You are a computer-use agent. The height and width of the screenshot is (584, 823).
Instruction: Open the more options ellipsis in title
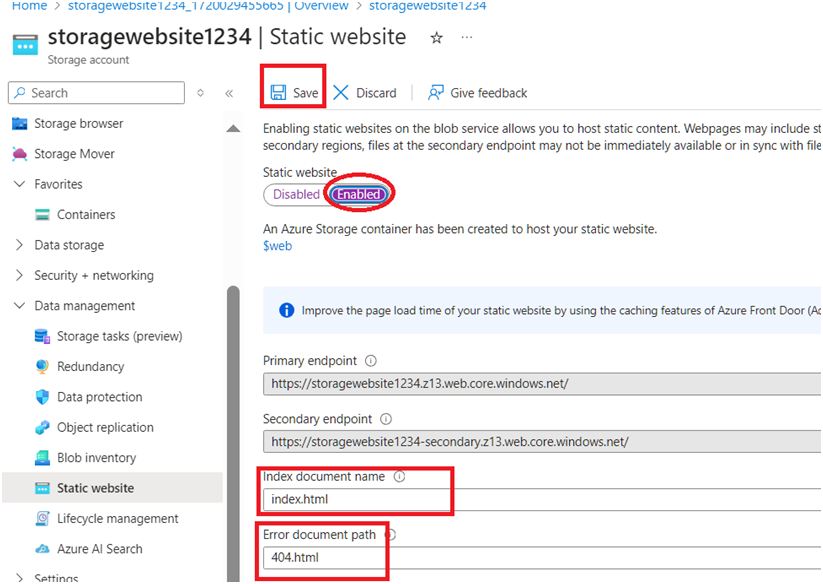[x=467, y=37]
